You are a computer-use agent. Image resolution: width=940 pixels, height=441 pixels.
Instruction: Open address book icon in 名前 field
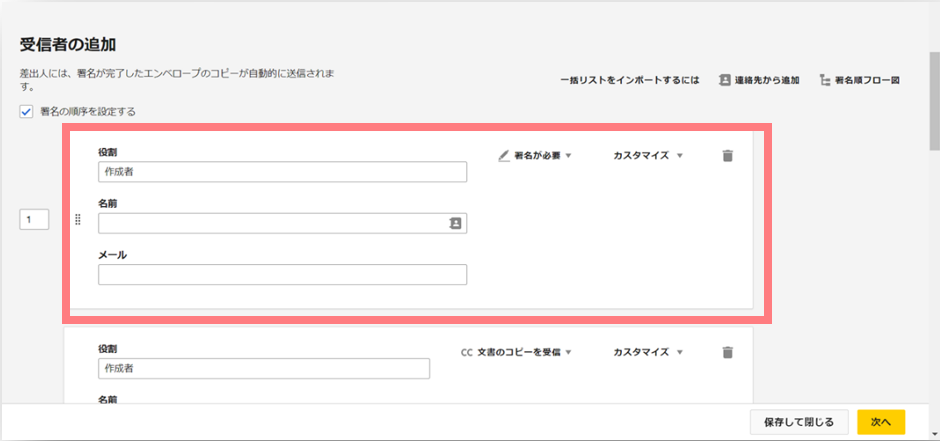(x=455, y=223)
